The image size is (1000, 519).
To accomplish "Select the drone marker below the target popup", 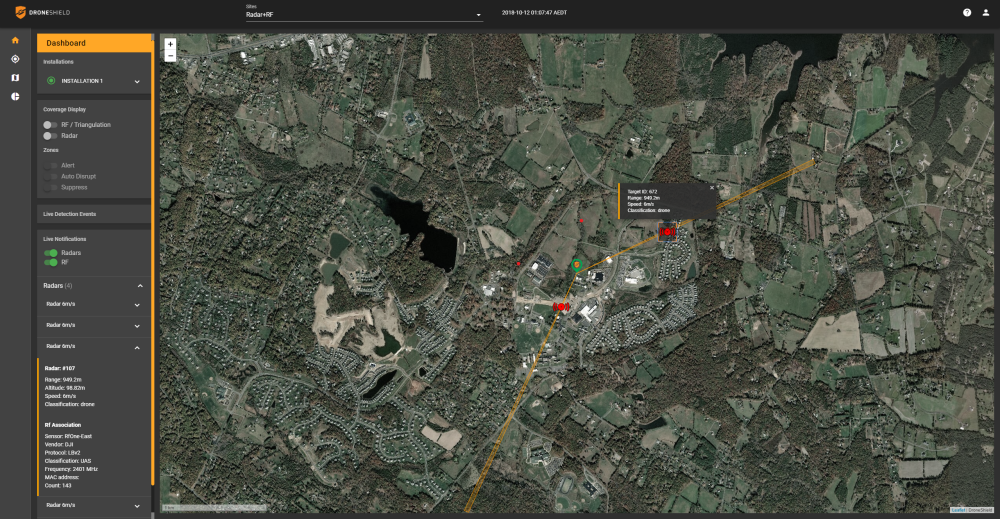I will click(667, 232).
